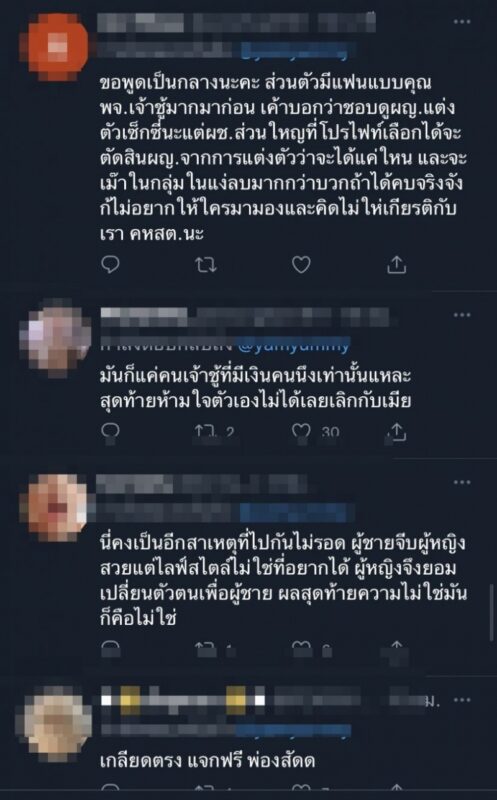Share the first tweet ending with คหสต.นะ
The image size is (497, 800).
coord(396,264)
